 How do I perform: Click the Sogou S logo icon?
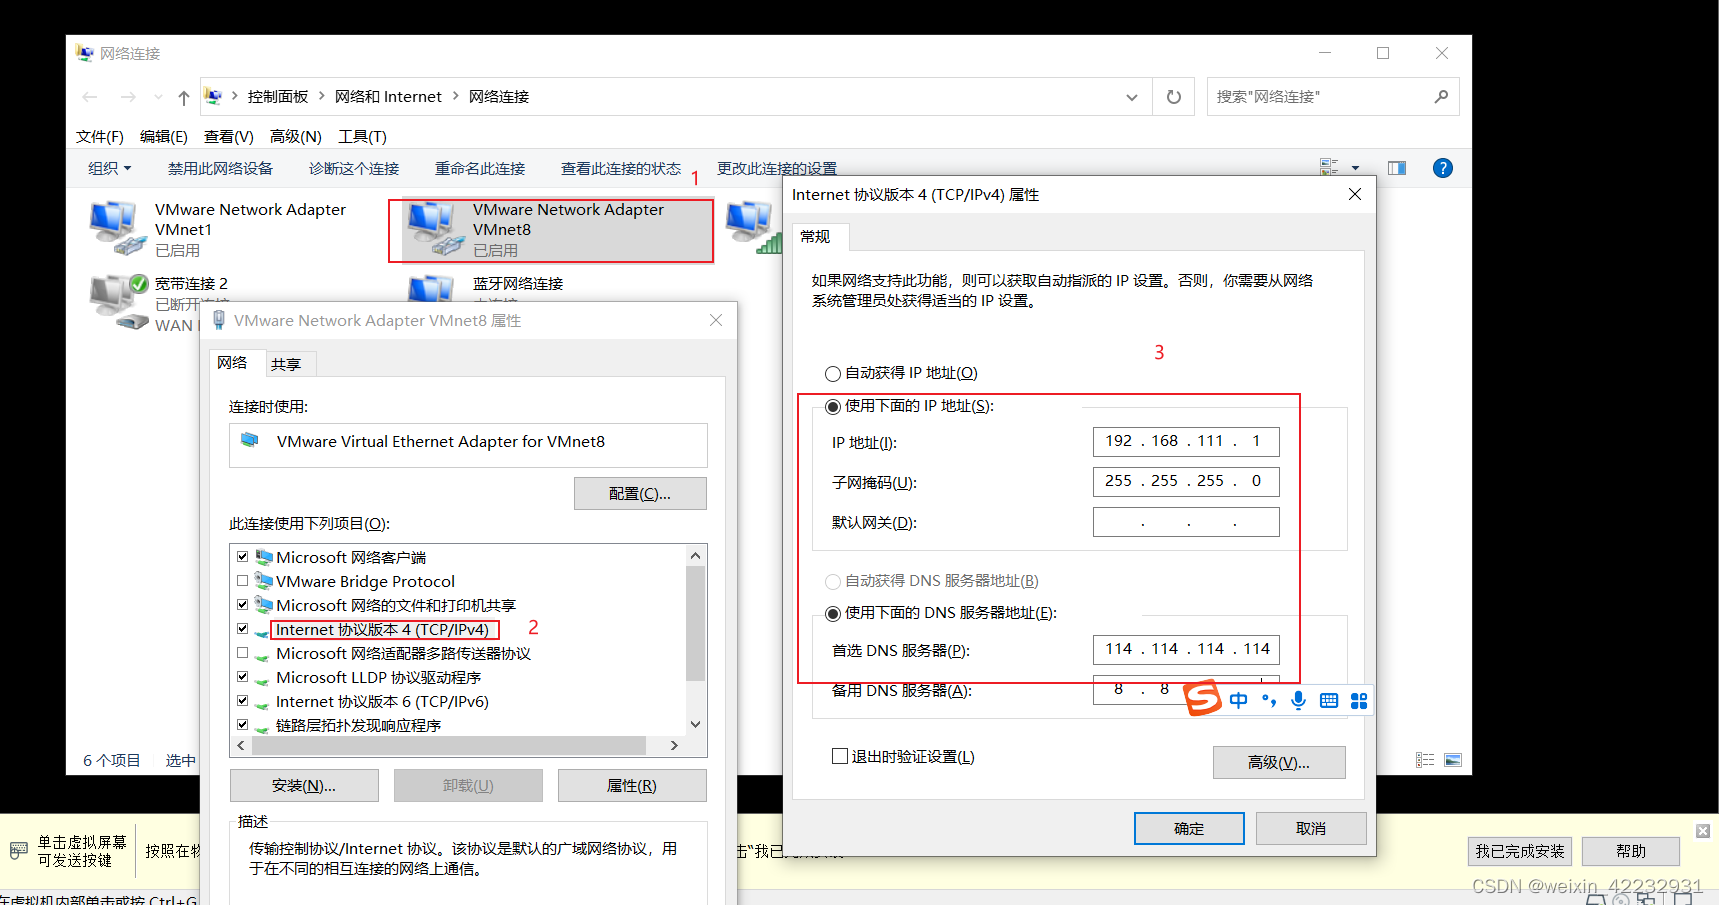tap(1203, 697)
